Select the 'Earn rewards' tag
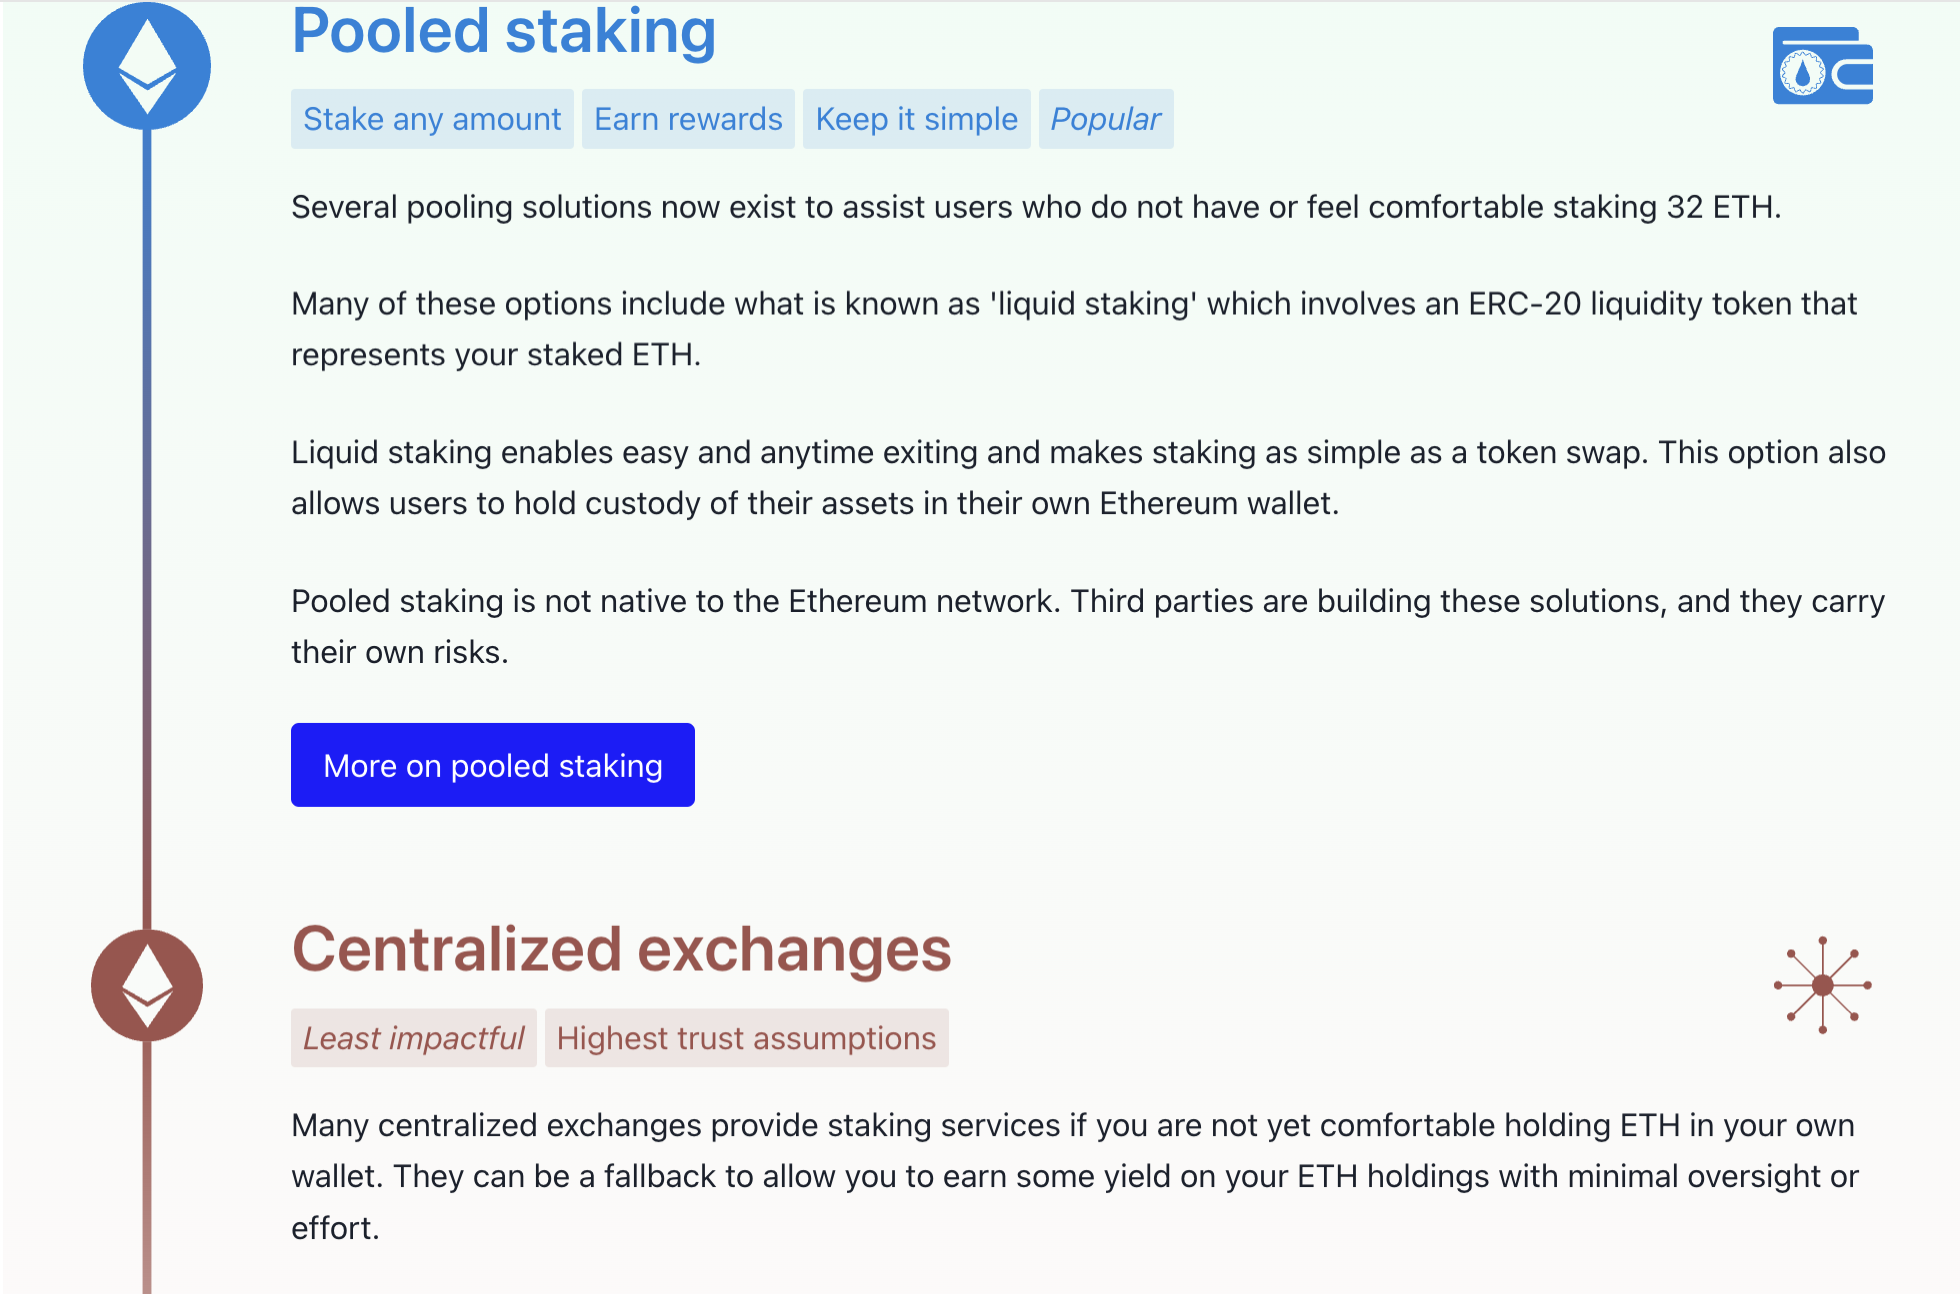The height and width of the screenshot is (1294, 1960). click(688, 119)
